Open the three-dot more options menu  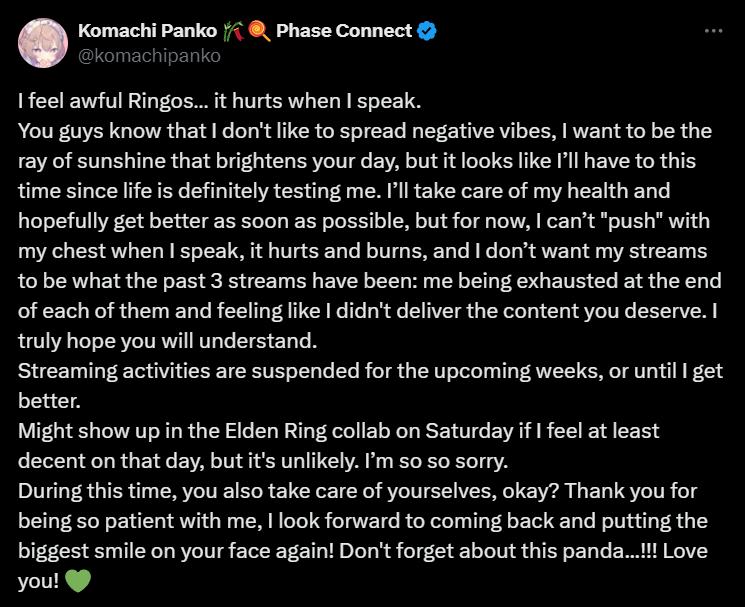click(x=713, y=31)
